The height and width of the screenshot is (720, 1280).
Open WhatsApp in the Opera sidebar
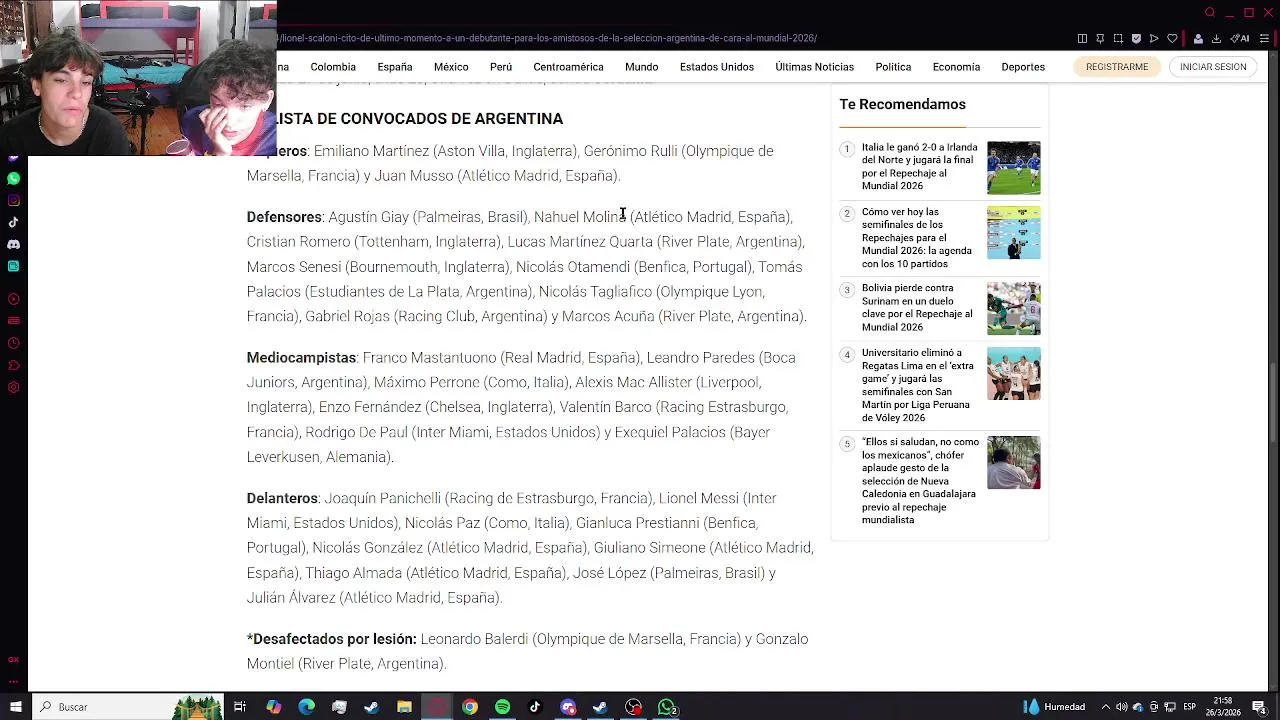(x=13, y=178)
